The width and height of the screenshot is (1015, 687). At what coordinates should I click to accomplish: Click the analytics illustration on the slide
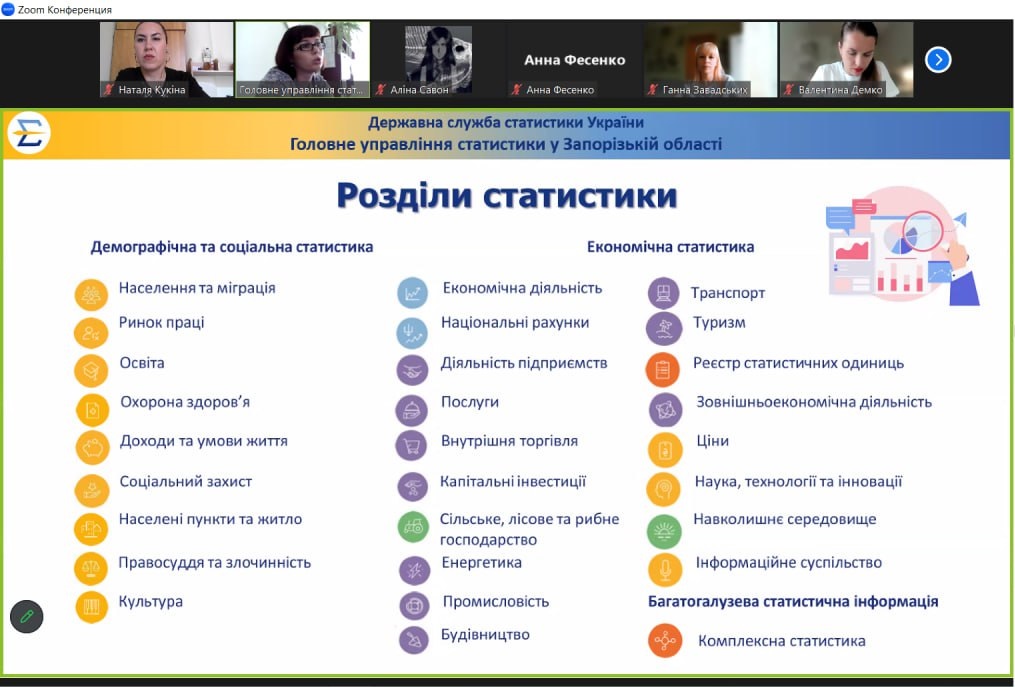pyautogui.click(x=903, y=246)
